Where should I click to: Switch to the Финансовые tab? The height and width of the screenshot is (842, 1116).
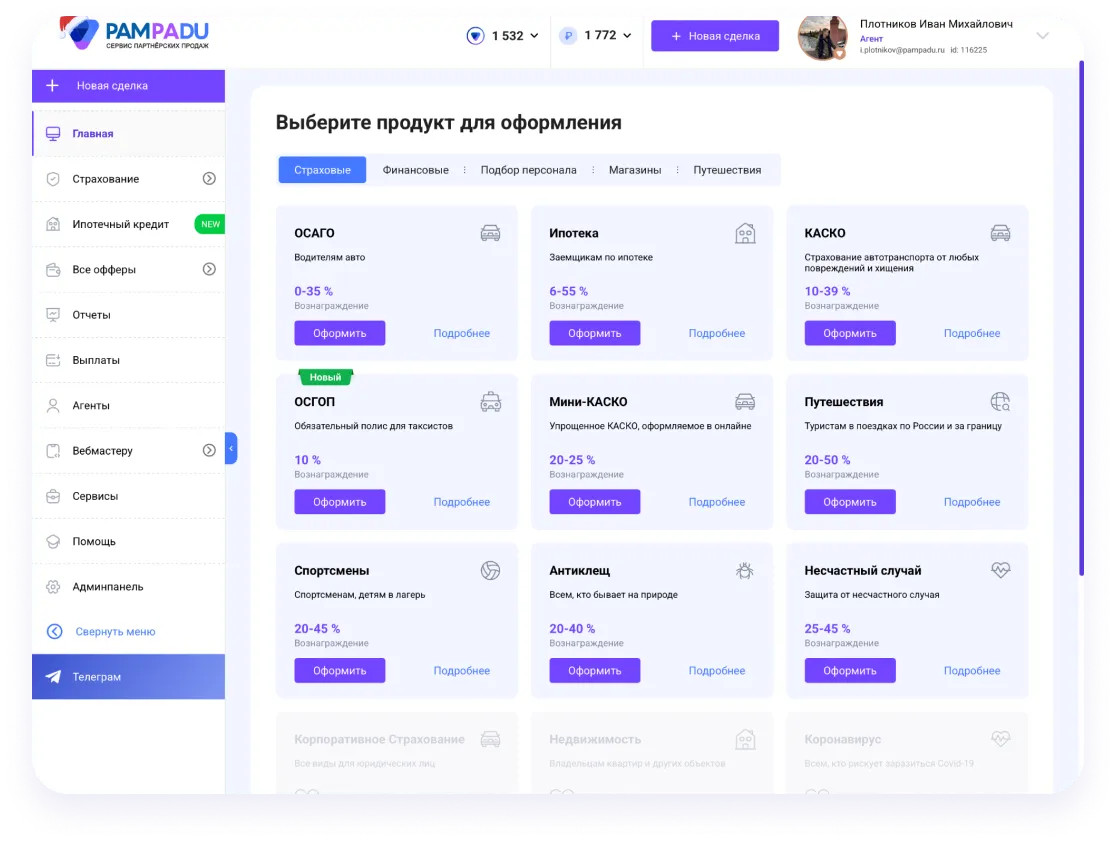pyautogui.click(x=415, y=170)
